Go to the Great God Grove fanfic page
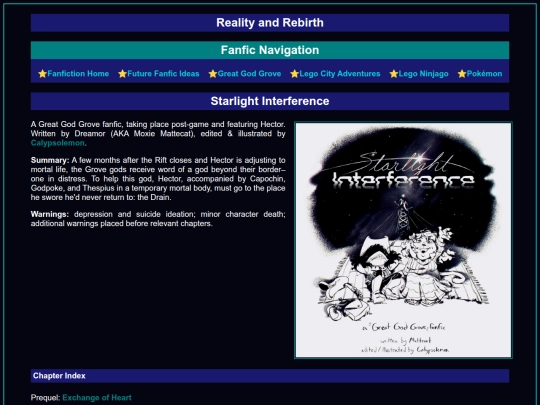 [249, 74]
